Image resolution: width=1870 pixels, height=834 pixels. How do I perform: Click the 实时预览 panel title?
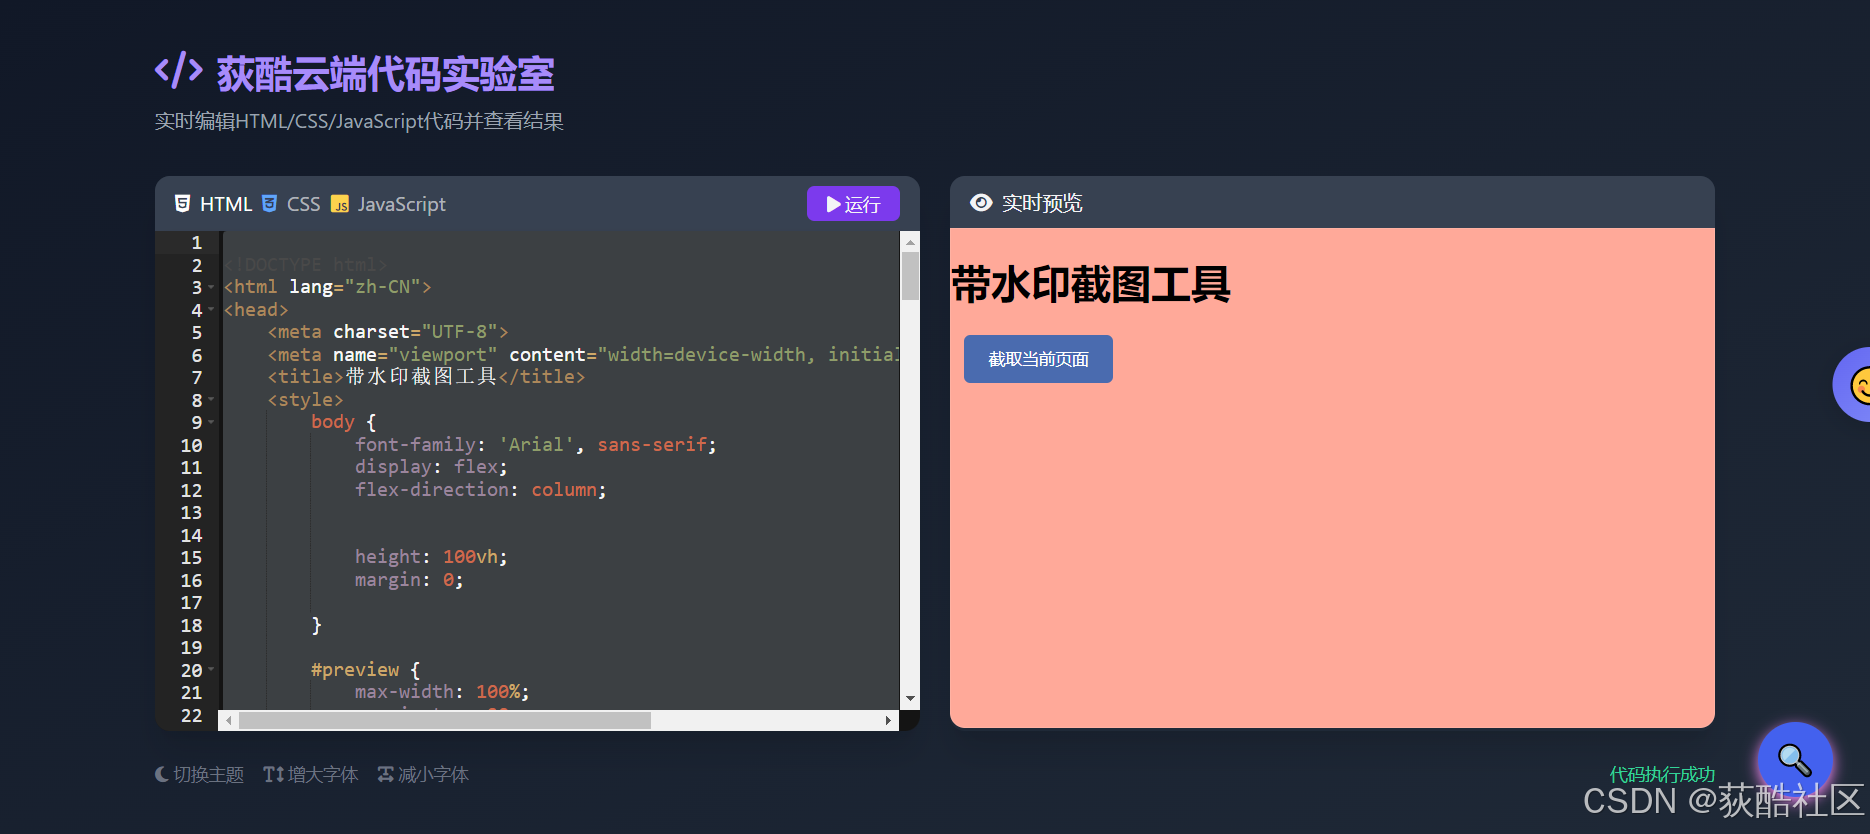[1042, 203]
